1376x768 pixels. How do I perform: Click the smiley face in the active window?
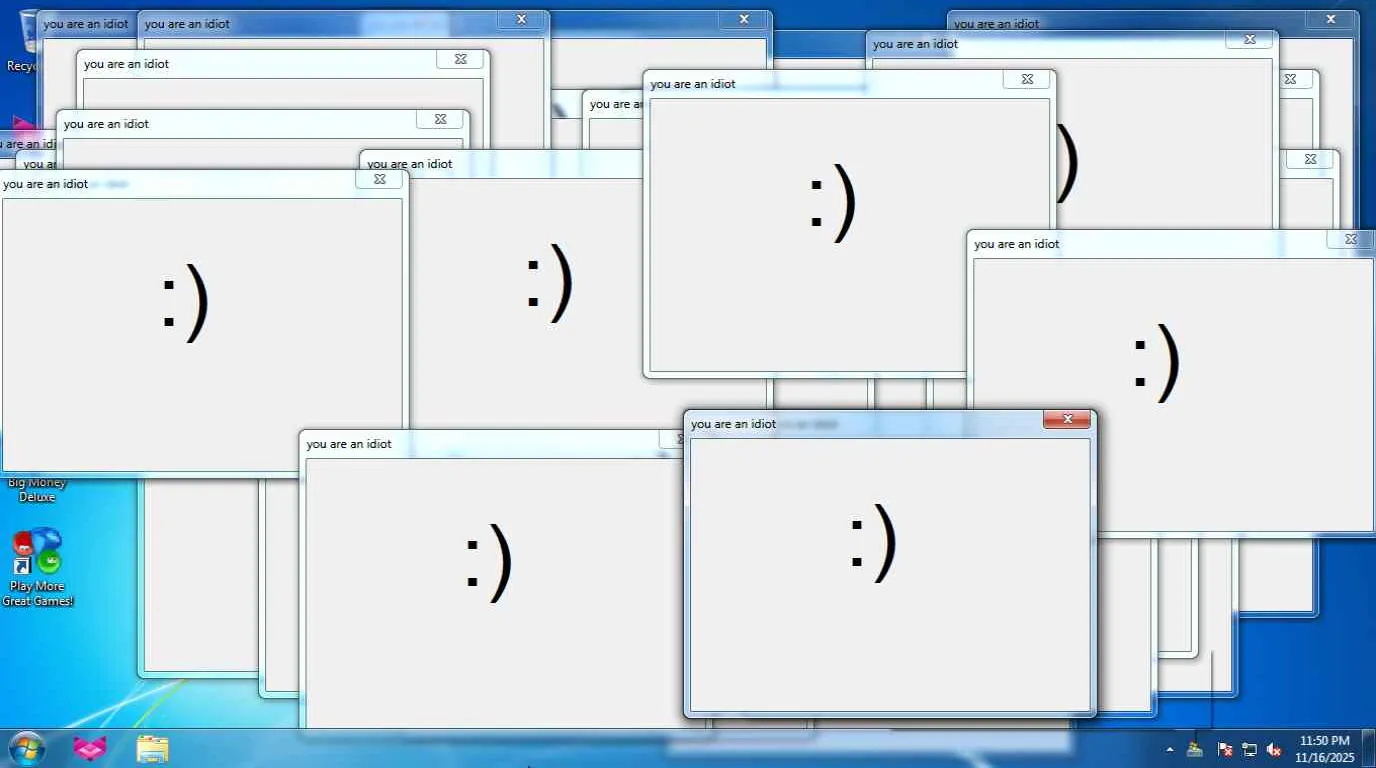pos(873,543)
